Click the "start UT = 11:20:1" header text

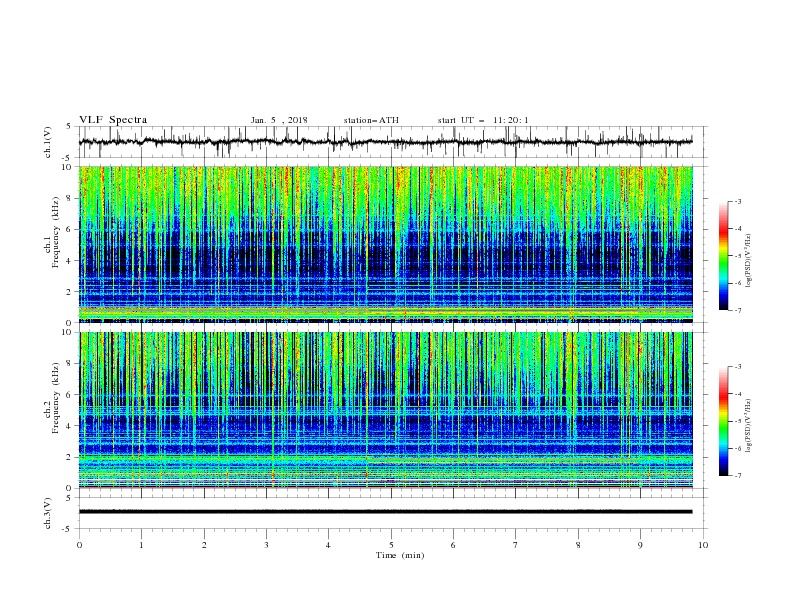point(483,120)
